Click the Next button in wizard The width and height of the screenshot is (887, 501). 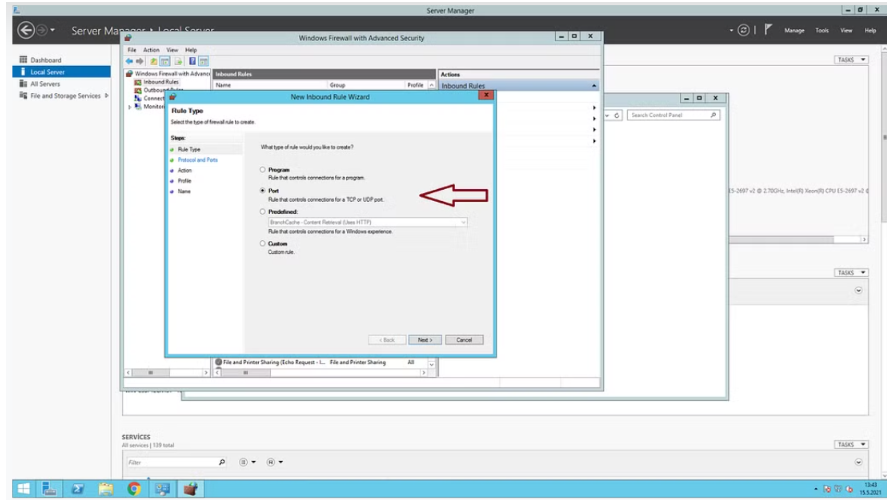pyautogui.click(x=425, y=340)
